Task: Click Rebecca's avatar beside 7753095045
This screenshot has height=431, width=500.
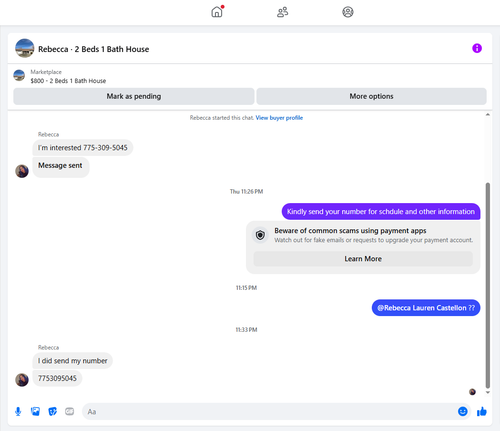Action: tap(22, 380)
